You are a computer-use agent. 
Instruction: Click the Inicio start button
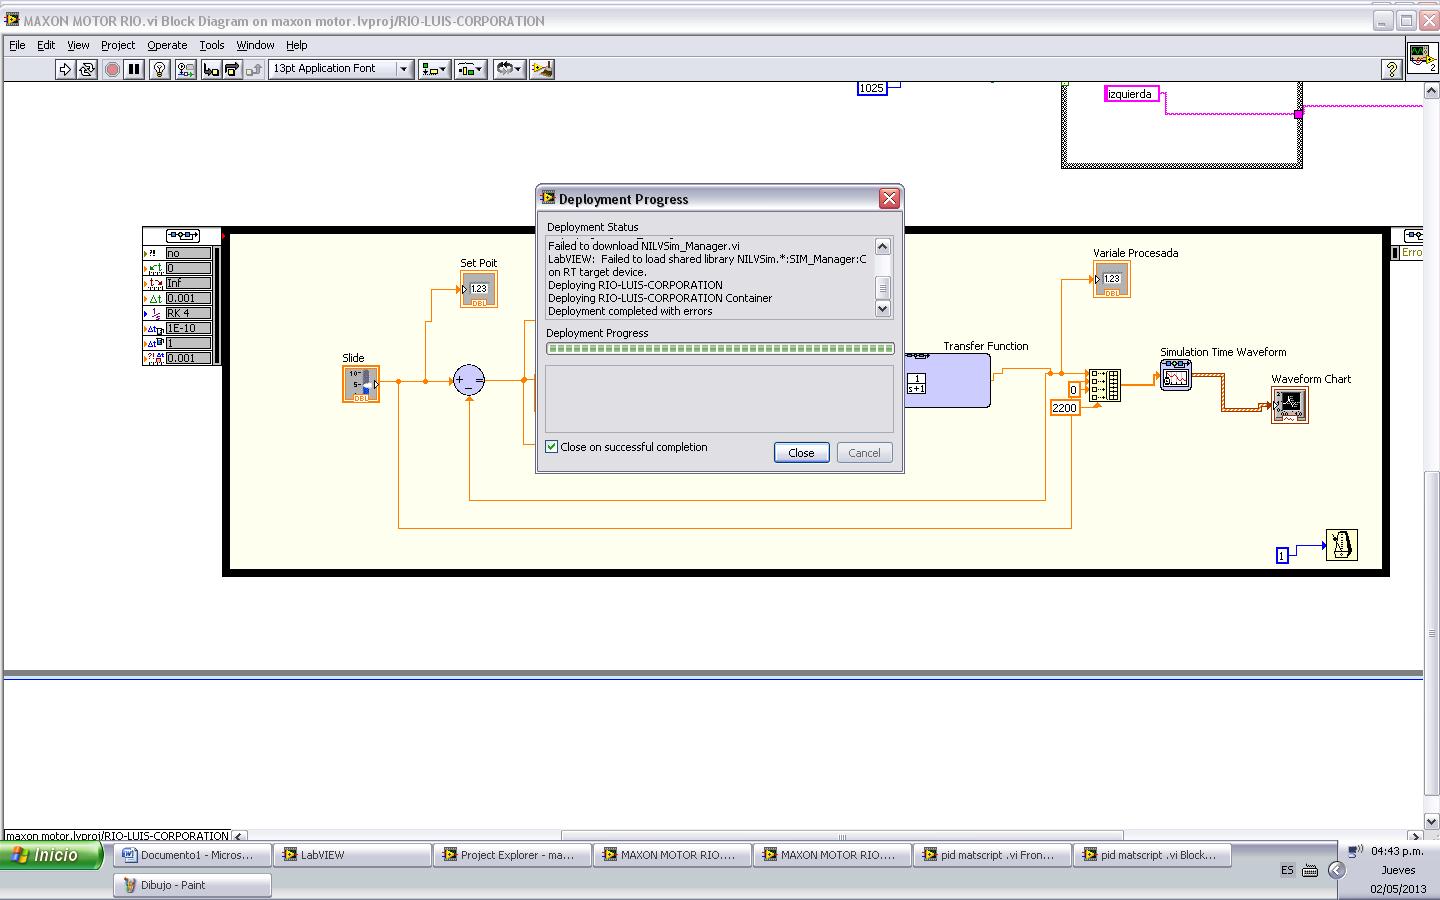point(52,855)
